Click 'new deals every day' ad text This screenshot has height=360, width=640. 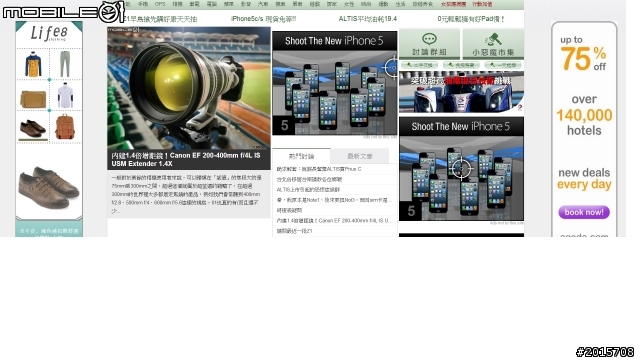click(x=584, y=178)
